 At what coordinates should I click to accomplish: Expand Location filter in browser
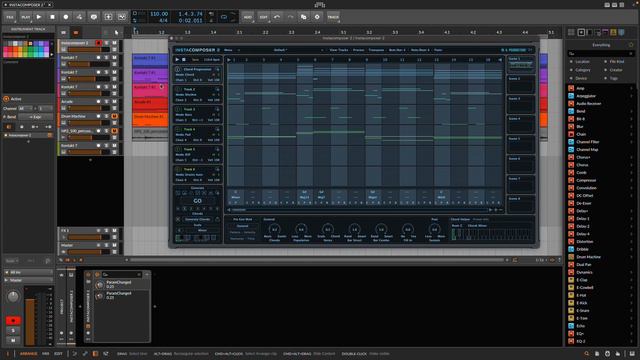582,62
